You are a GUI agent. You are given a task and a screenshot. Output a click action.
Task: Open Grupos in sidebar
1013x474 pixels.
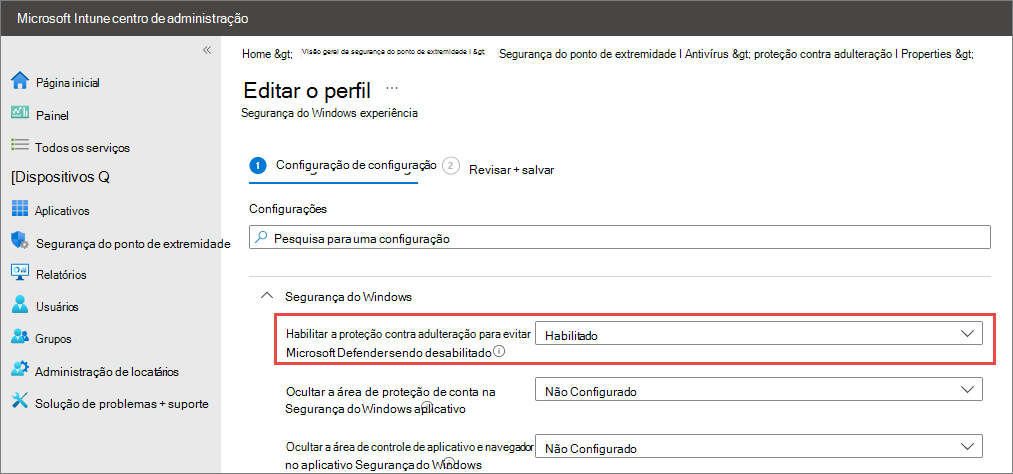53,339
